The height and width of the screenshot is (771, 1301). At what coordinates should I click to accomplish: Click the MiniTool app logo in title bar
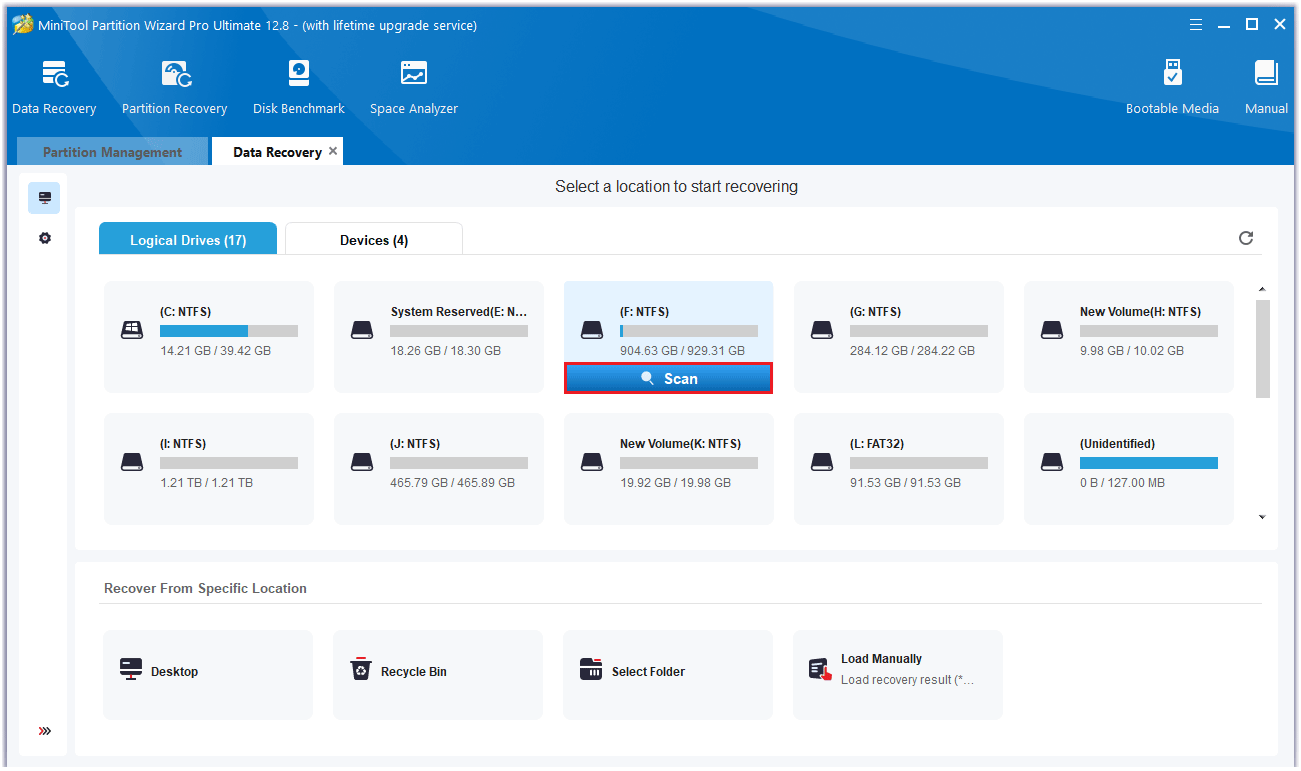(x=22, y=25)
